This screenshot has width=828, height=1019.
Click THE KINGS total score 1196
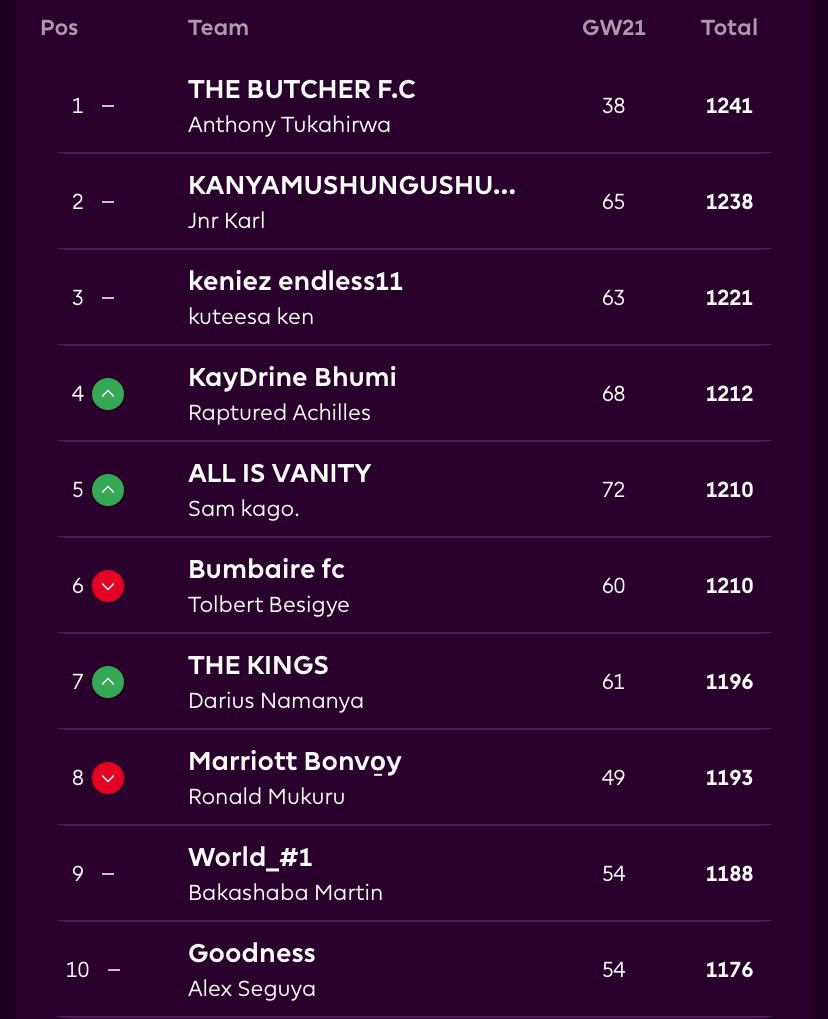(x=729, y=682)
